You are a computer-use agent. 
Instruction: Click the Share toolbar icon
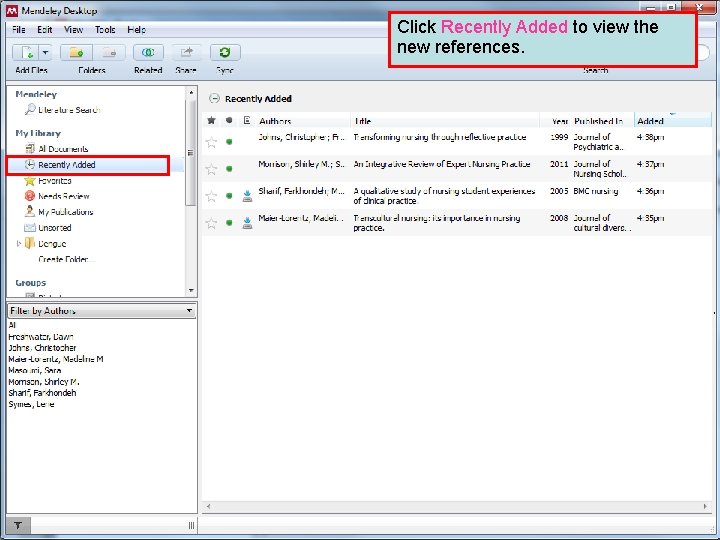pyautogui.click(x=186, y=53)
